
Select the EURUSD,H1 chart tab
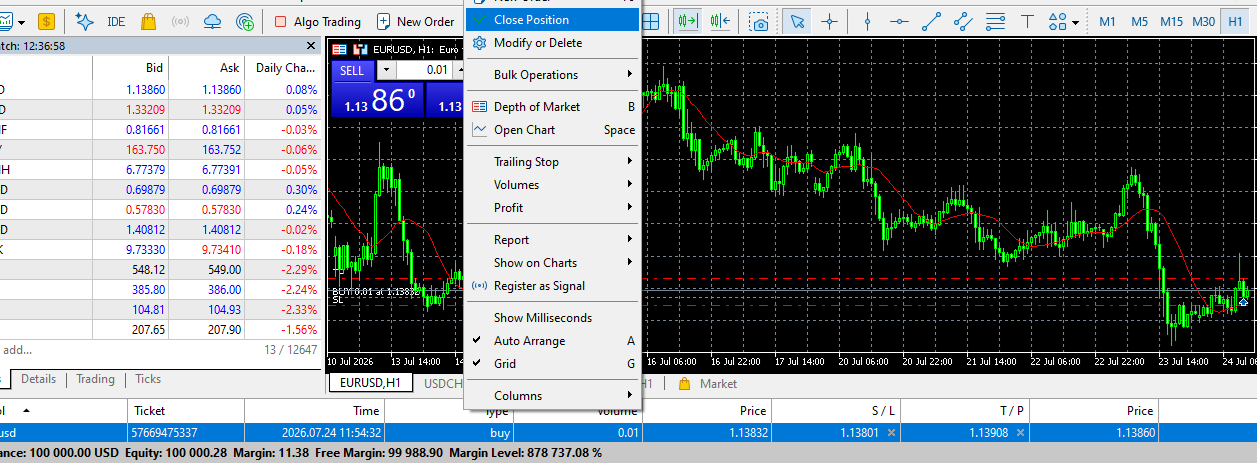coord(370,383)
